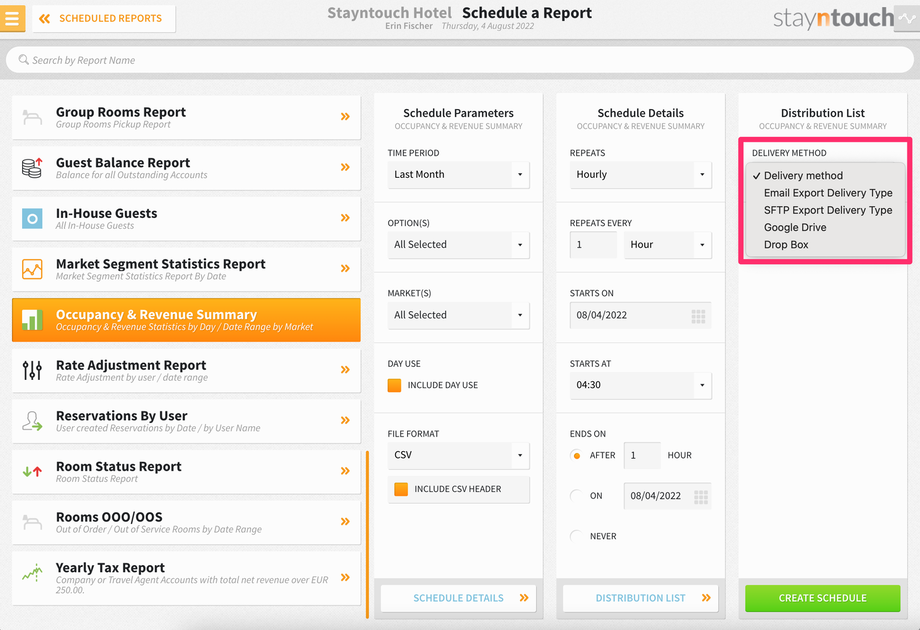
Task: Choose the Delivery method placeholder option
Action: (803, 175)
